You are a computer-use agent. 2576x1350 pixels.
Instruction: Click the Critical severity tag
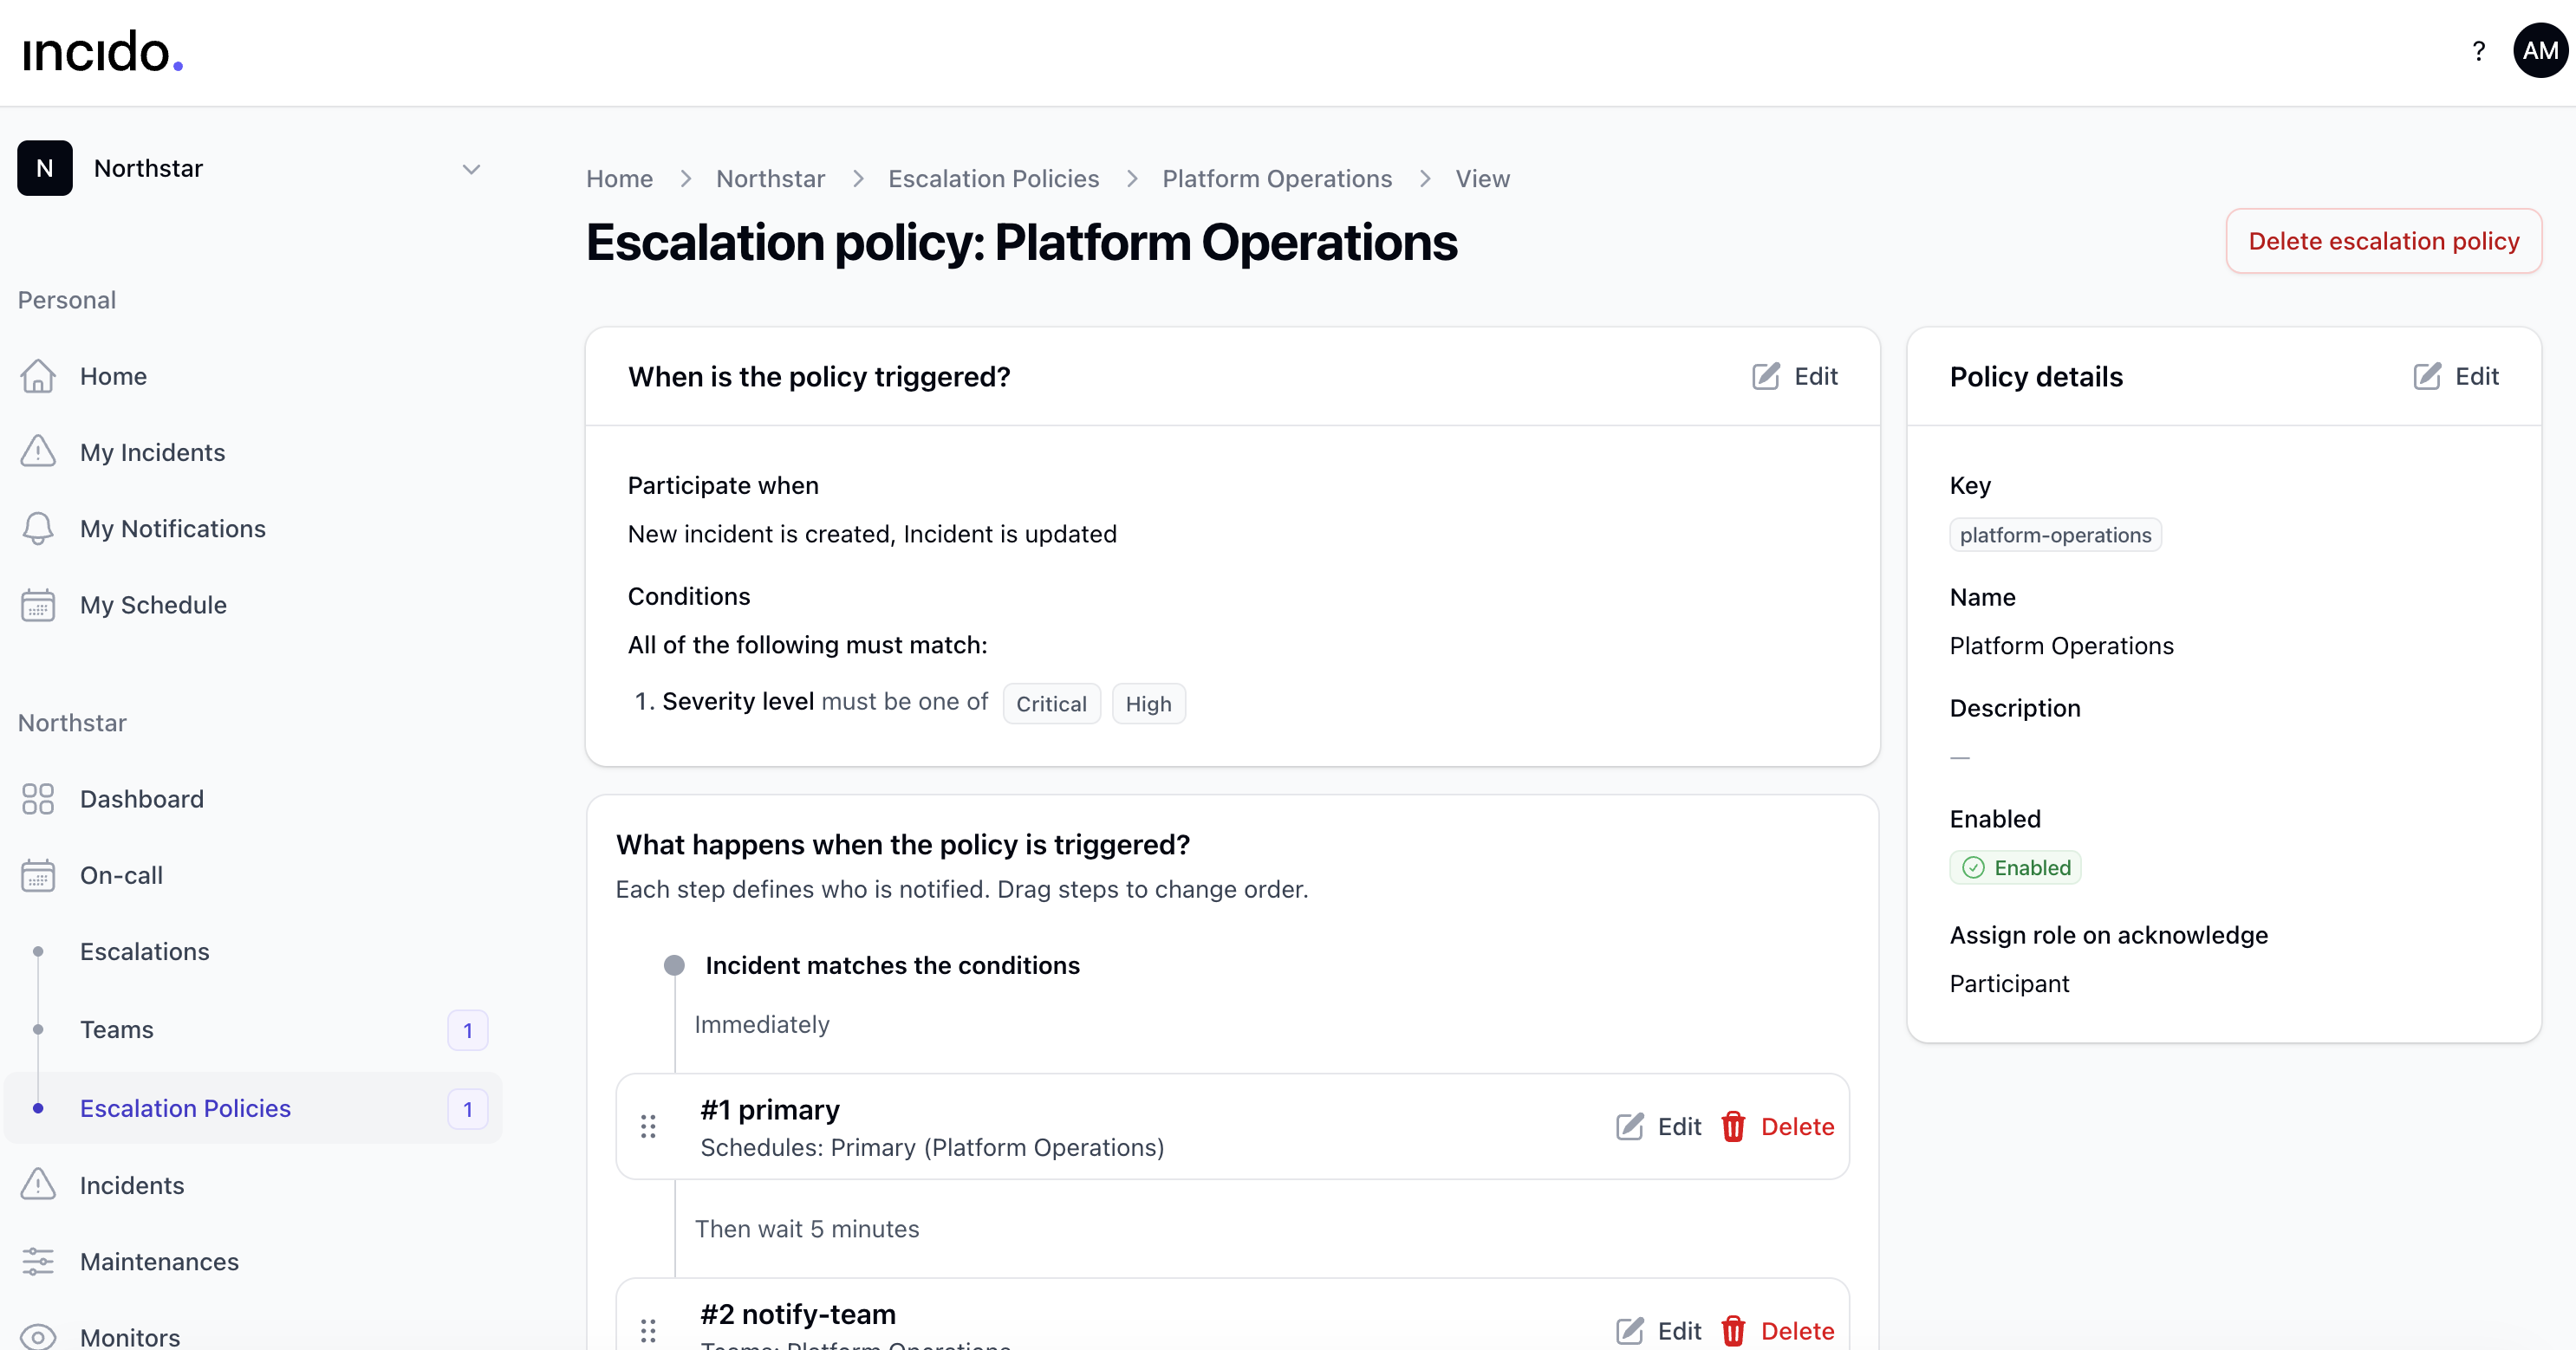(x=1051, y=704)
